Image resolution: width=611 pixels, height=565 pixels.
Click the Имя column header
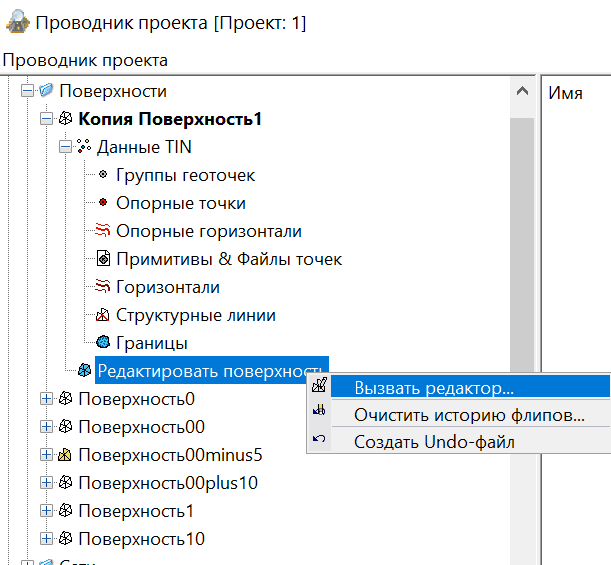pyautogui.click(x=566, y=92)
